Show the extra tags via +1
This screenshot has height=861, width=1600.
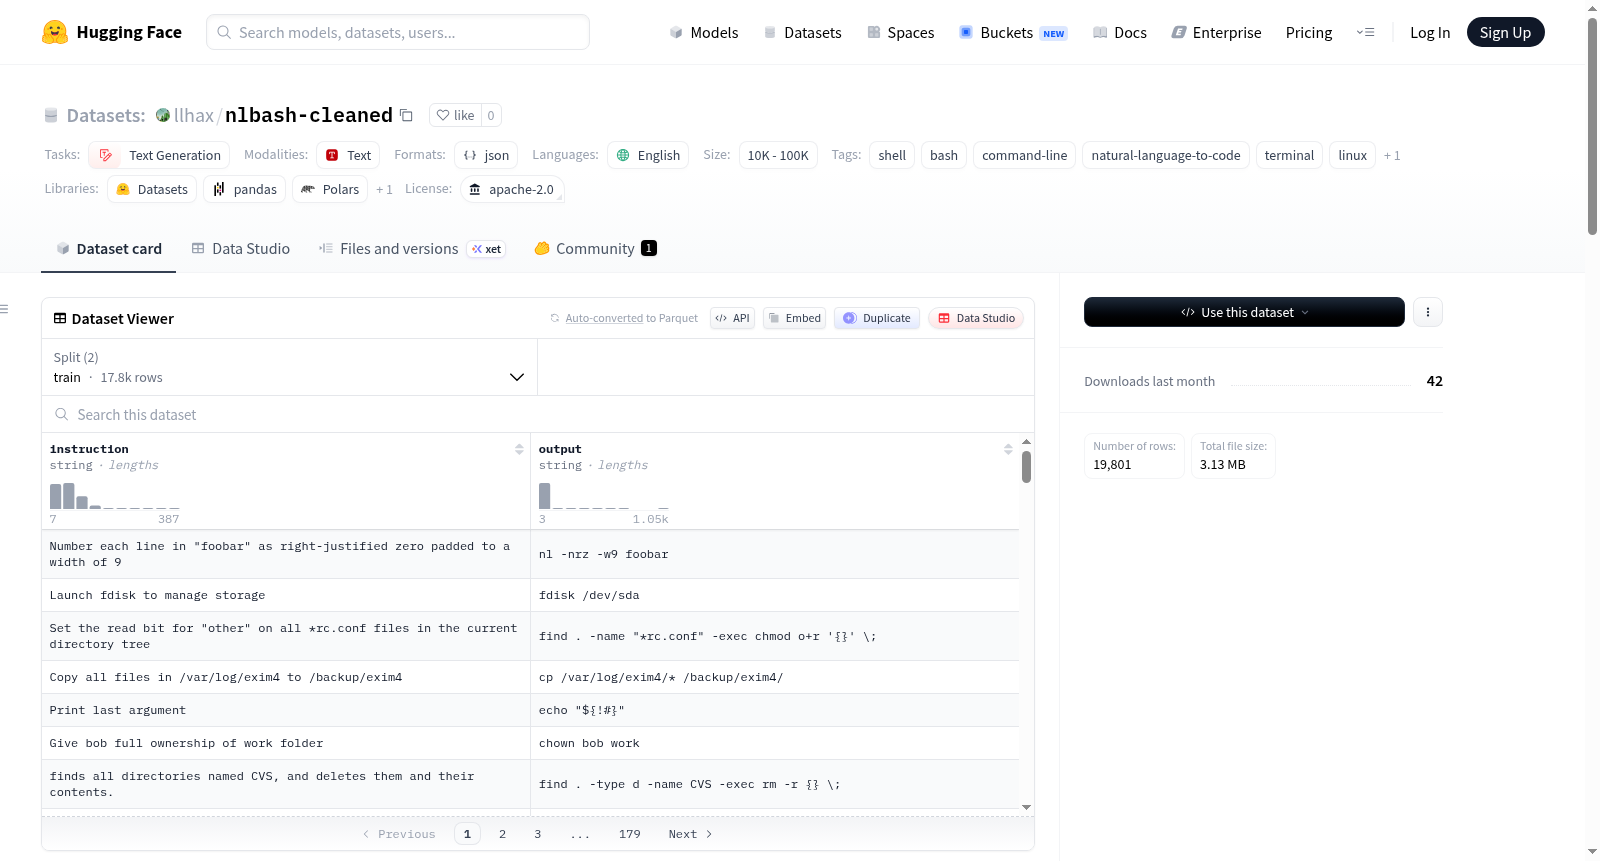coord(1392,155)
